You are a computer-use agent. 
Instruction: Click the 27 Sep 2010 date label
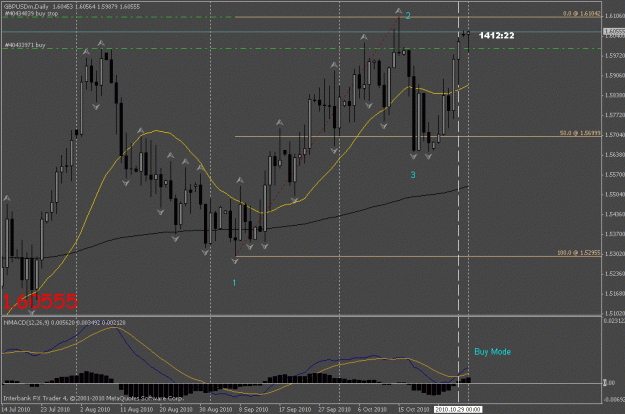(334, 409)
